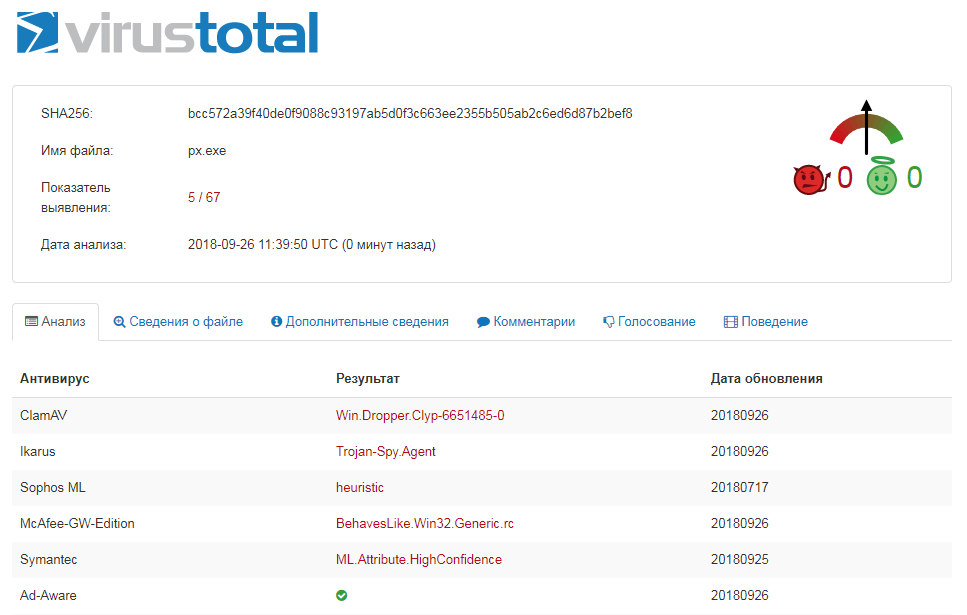The image size is (967, 615).
Task: Click the ClamAV antivirus name
Action: click(x=43, y=415)
